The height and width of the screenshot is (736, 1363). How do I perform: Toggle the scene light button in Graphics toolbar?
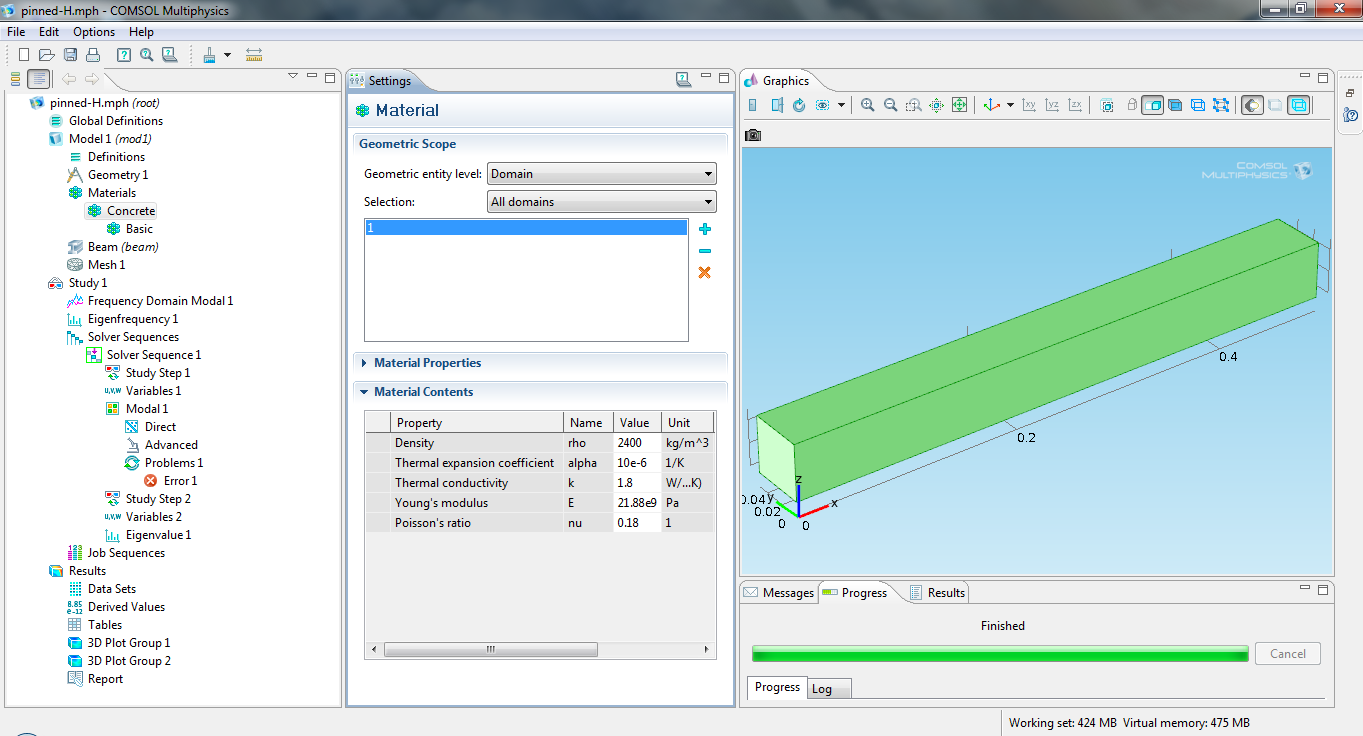point(1252,105)
